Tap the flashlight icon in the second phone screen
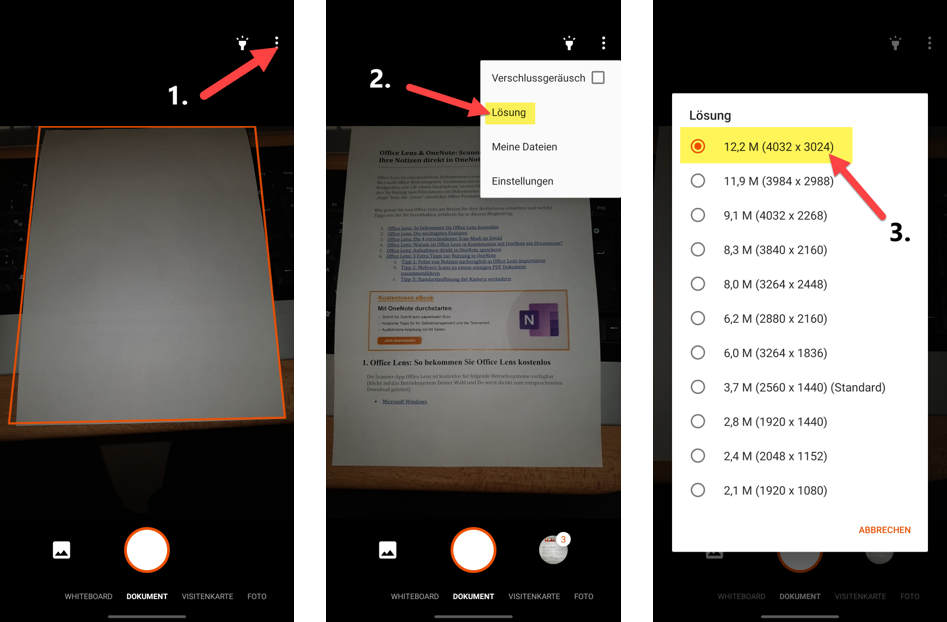The image size is (947, 622). pos(569,43)
